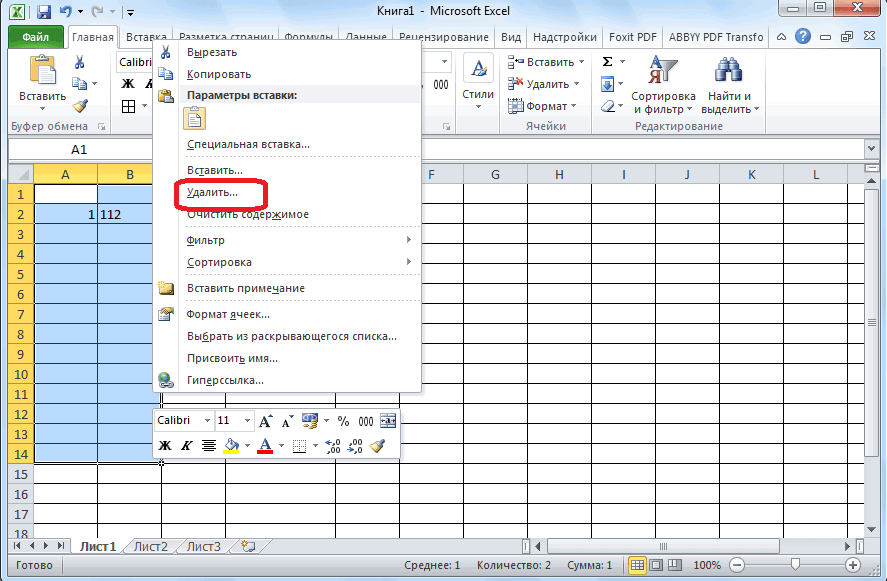Click percent style in mini toolbar
The image size is (887, 581).
(343, 421)
